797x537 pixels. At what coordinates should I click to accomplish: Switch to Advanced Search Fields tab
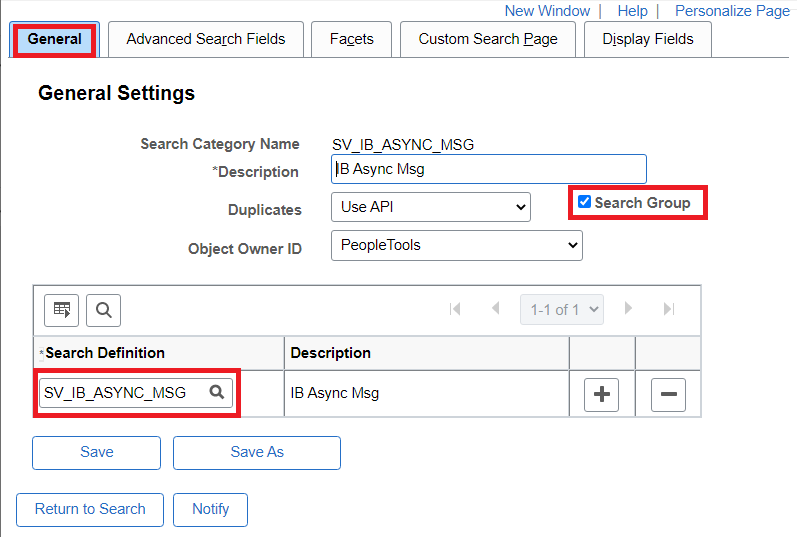click(x=206, y=39)
